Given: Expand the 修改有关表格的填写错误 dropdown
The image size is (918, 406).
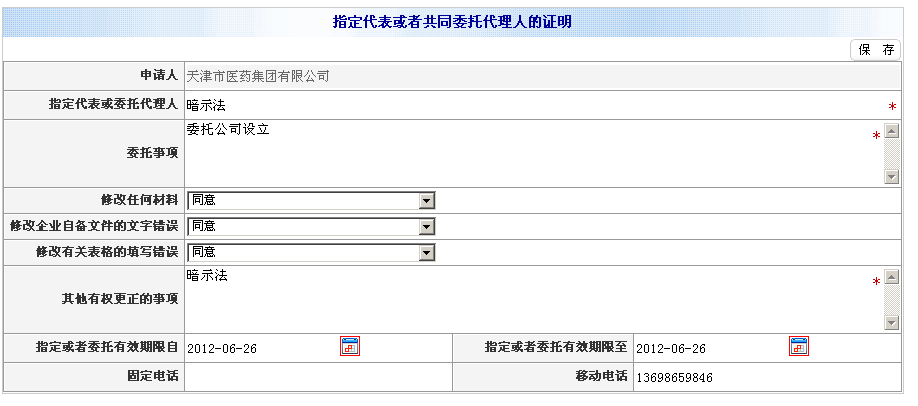Looking at the screenshot, I should [427, 252].
